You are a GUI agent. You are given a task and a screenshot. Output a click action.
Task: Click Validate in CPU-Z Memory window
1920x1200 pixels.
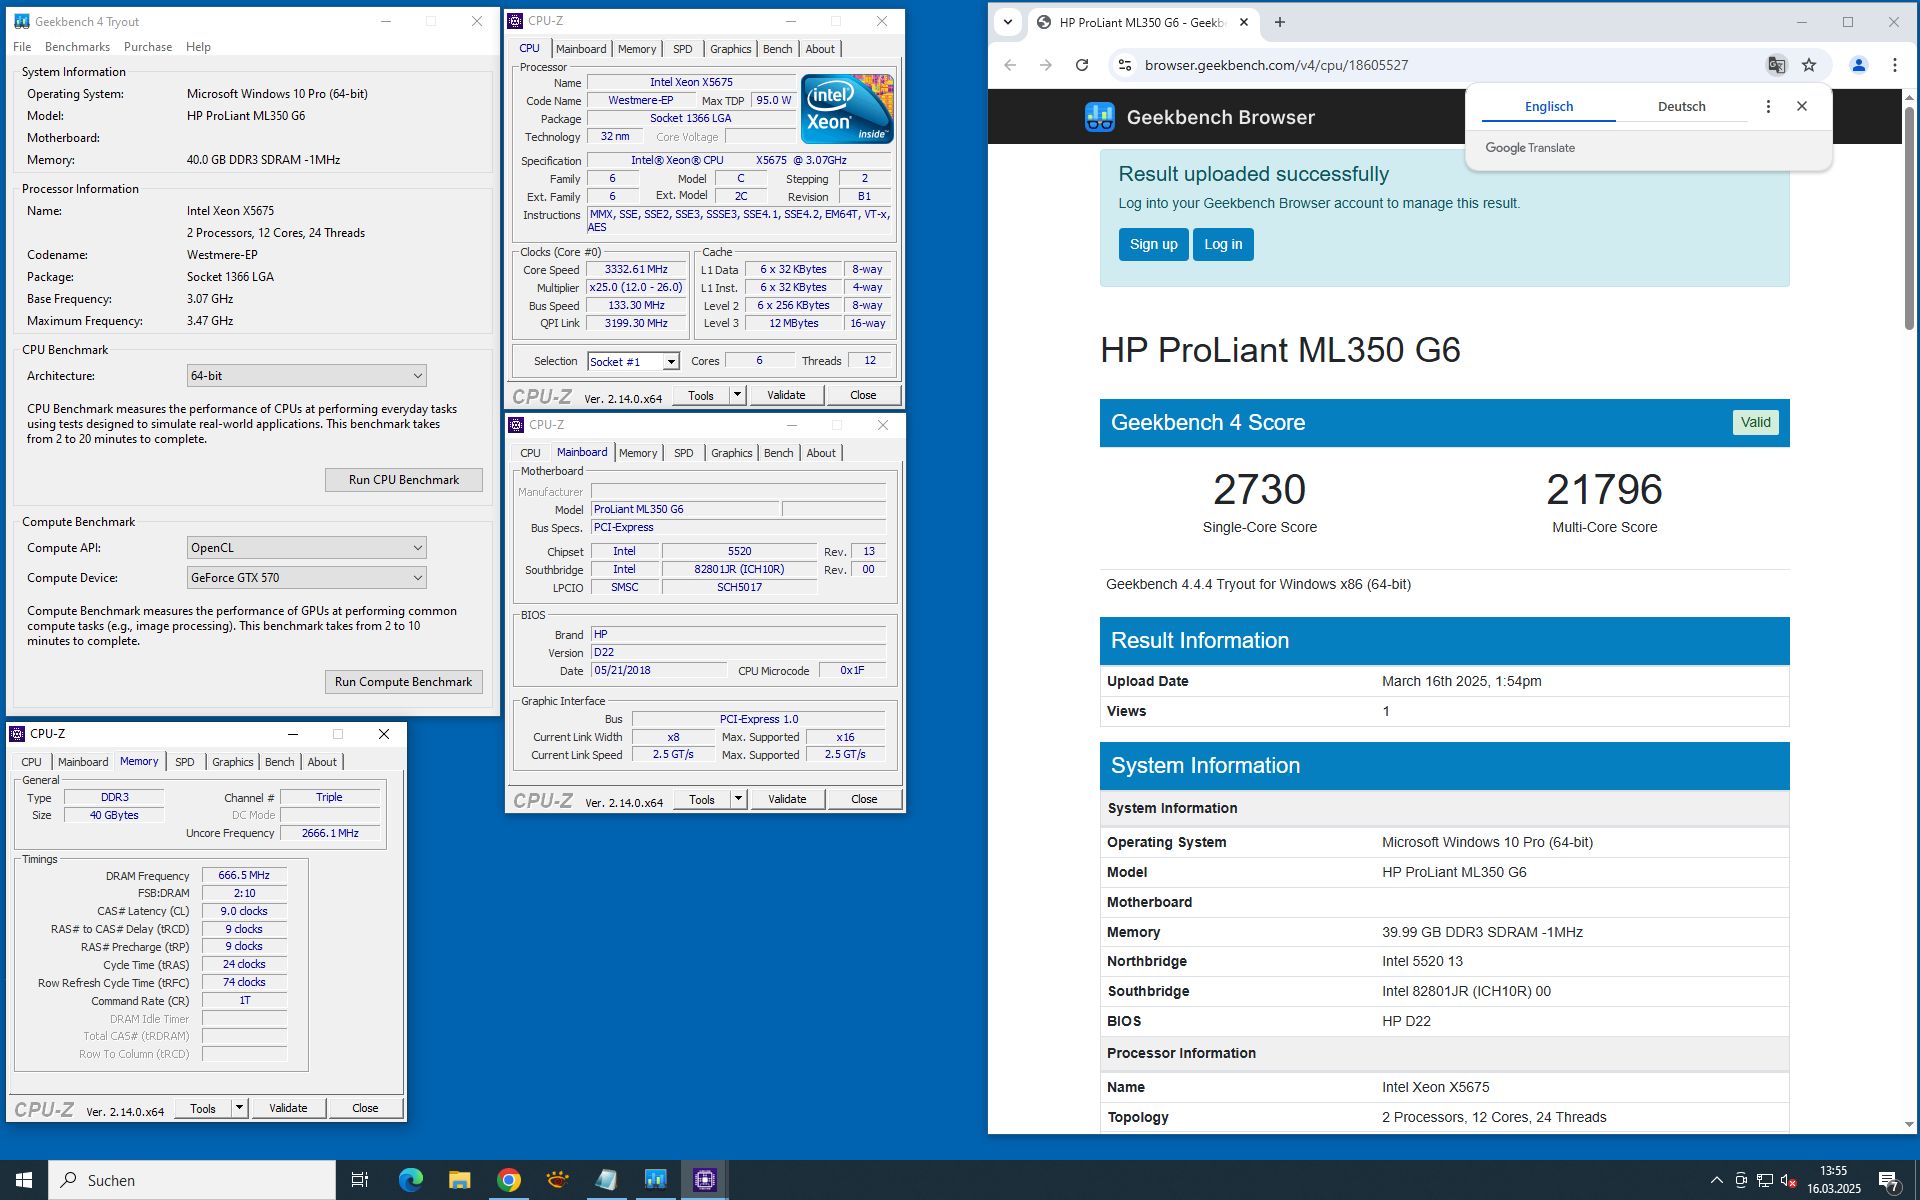point(288,1108)
